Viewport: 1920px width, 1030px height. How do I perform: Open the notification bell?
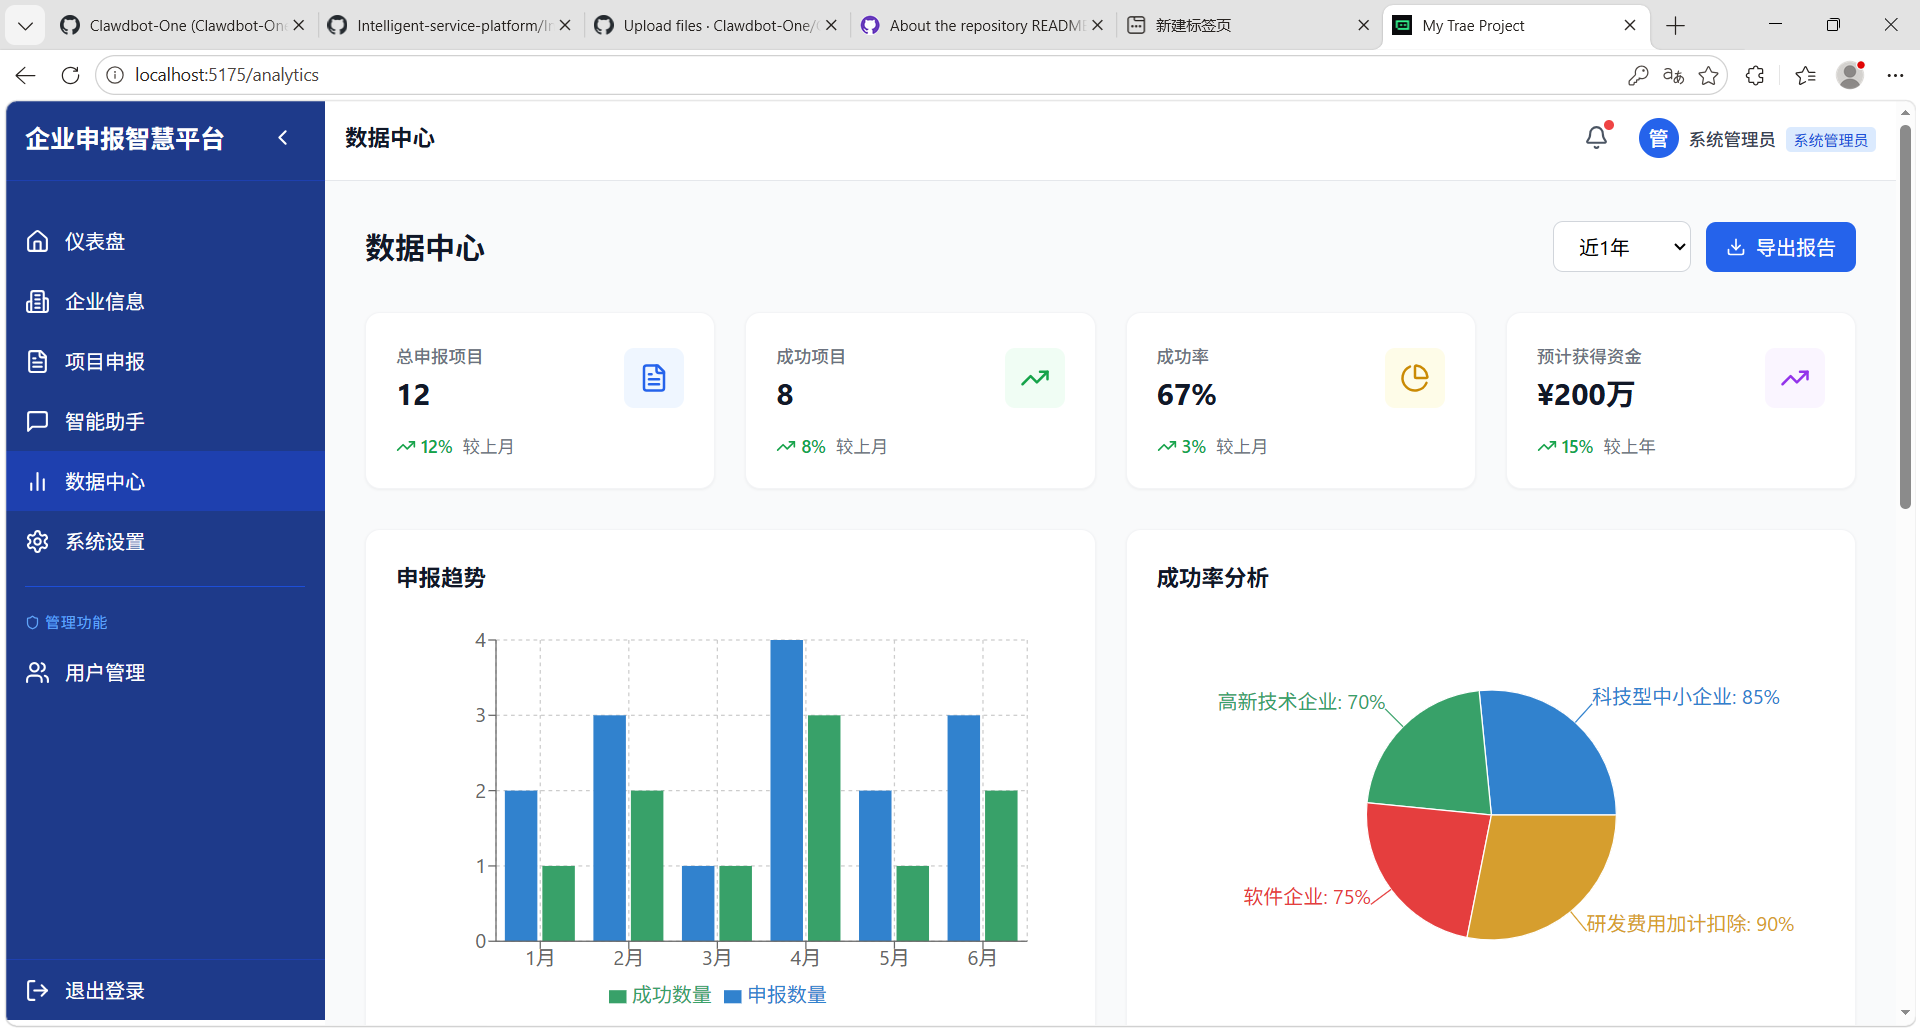[1596, 138]
